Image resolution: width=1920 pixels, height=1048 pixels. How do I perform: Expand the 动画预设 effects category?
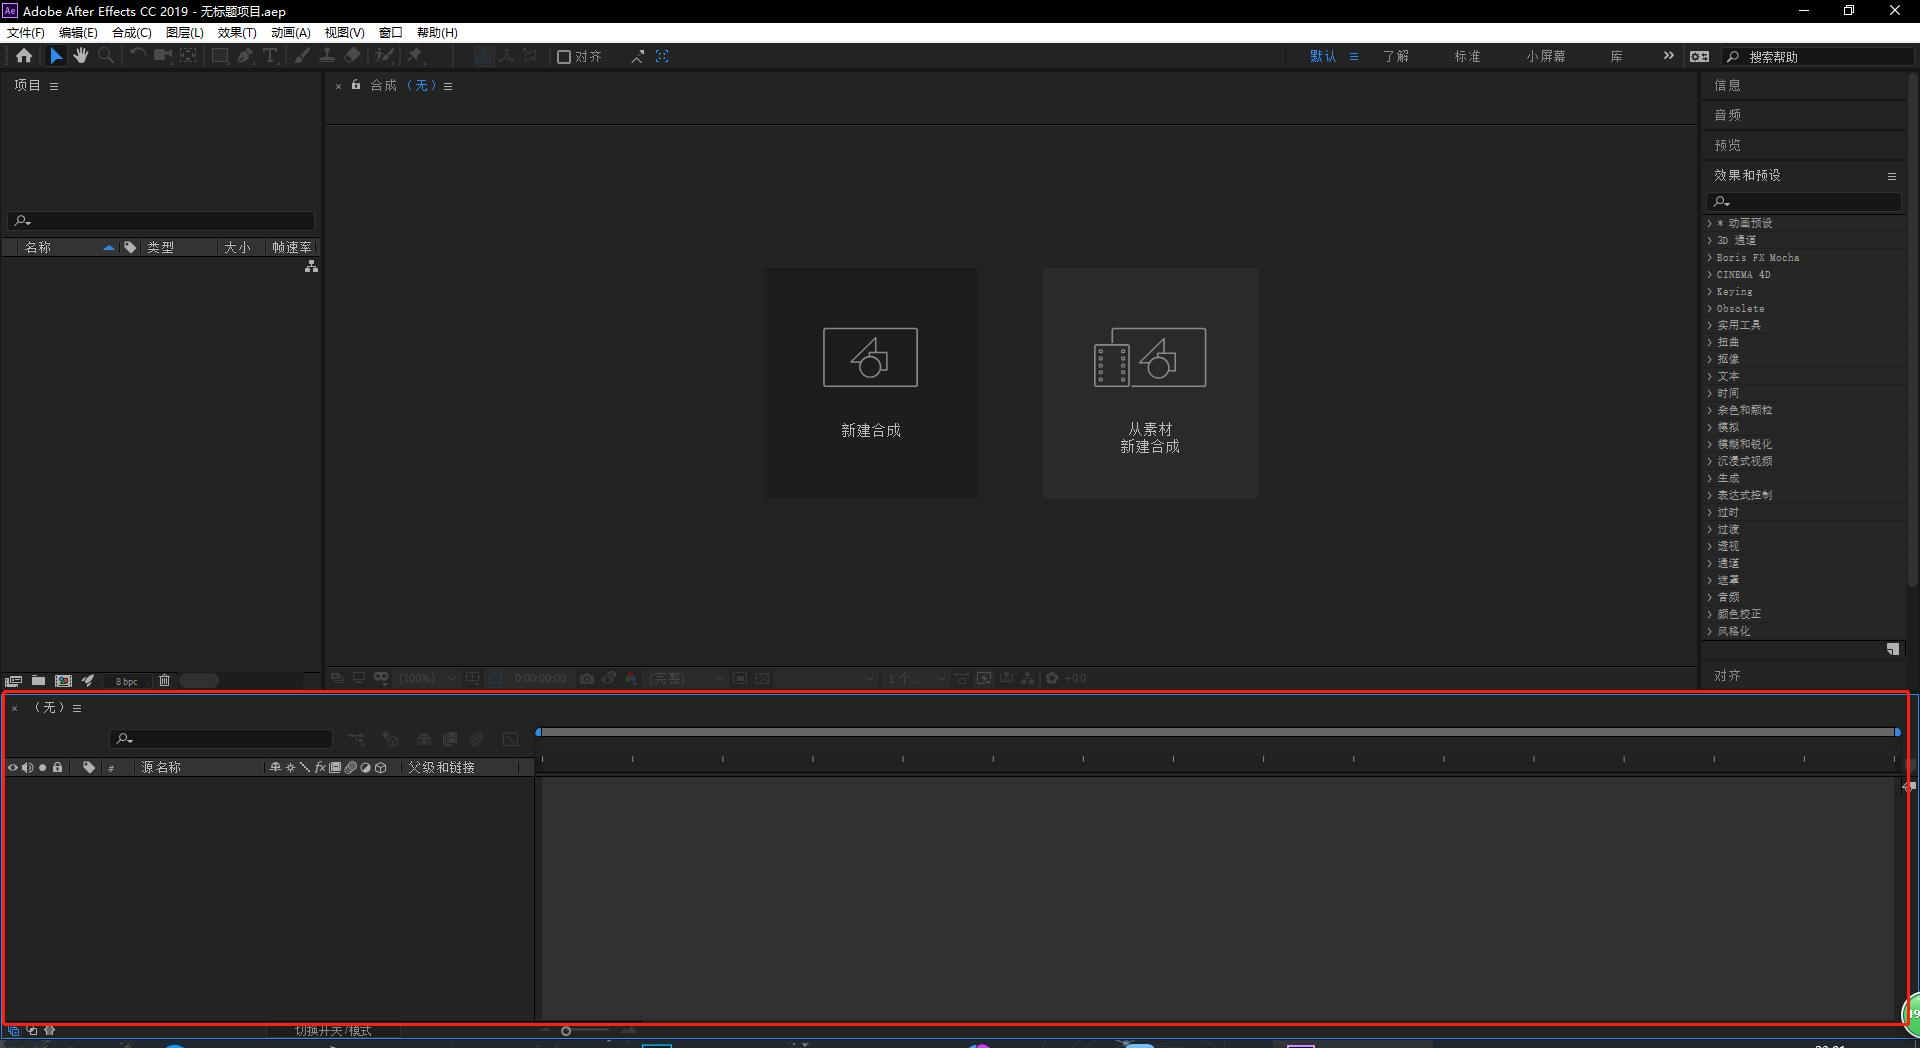pyautogui.click(x=1709, y=223)
